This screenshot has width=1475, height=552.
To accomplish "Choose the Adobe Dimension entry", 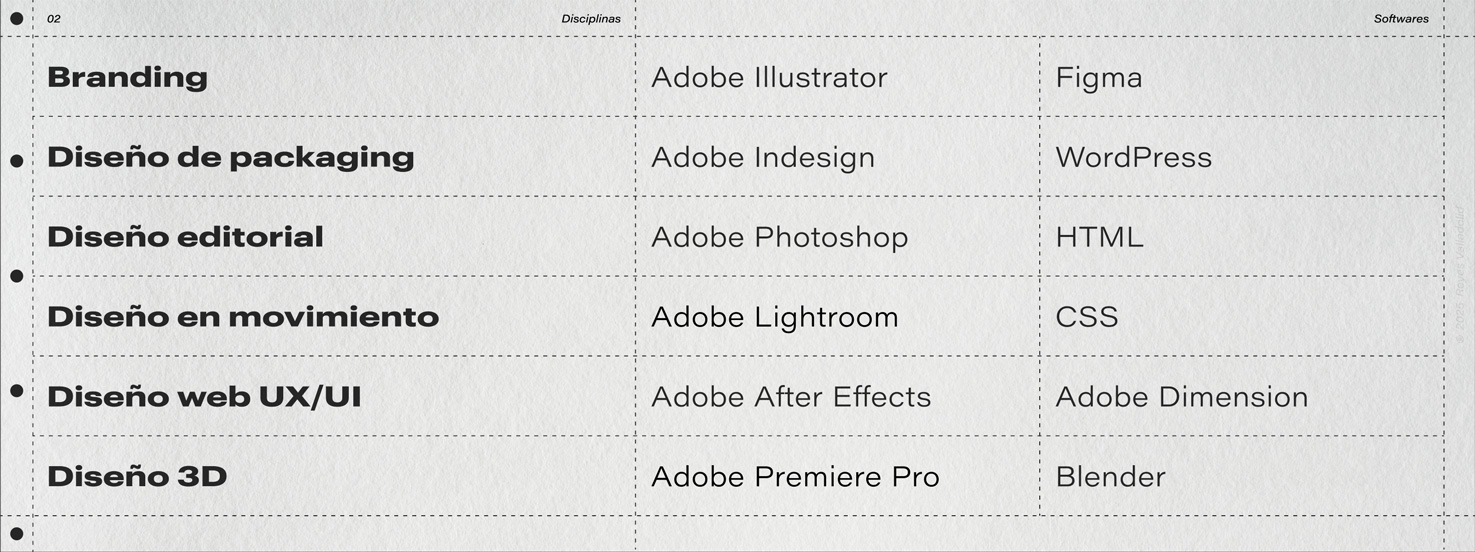I will [1181, 397].
